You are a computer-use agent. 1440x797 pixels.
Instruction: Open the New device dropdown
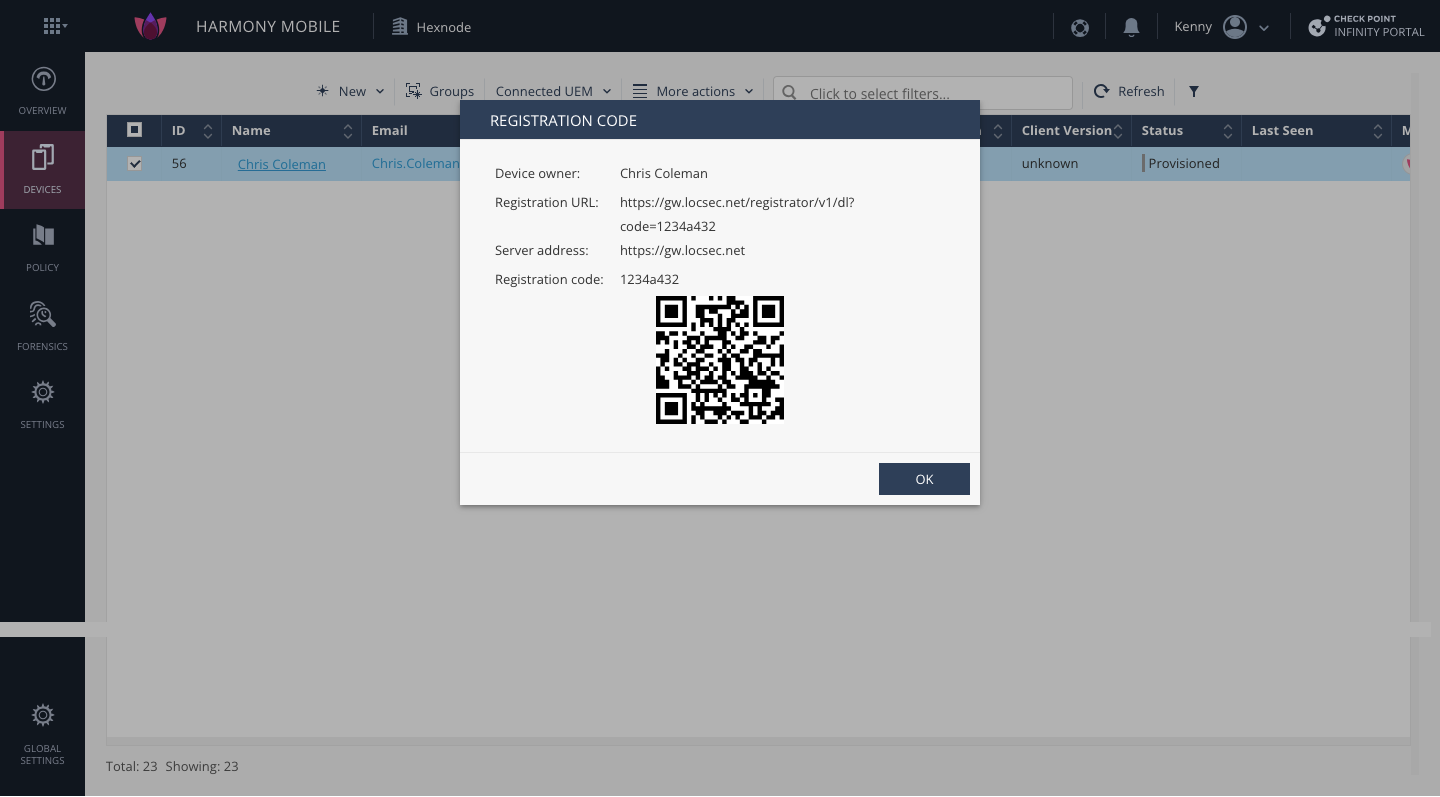[x=350, y=91]
